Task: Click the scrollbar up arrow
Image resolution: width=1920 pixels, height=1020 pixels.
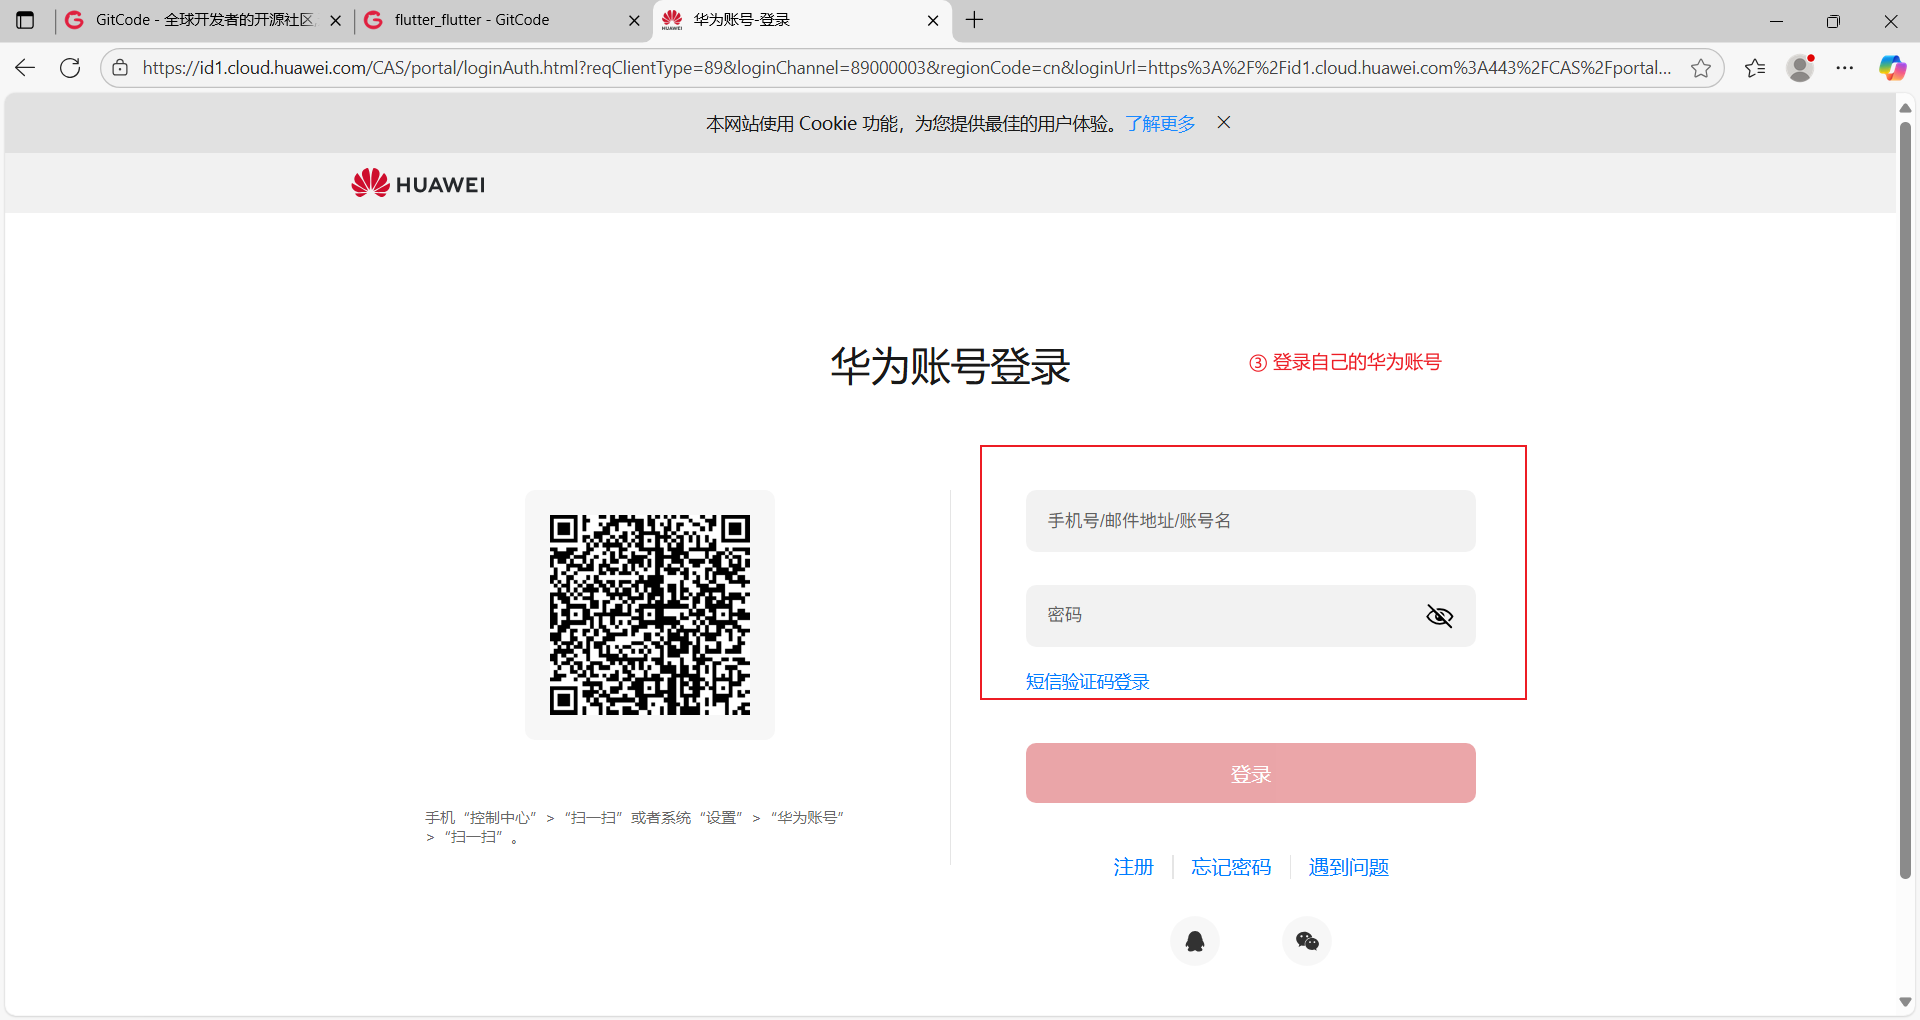Action: (1905, 107)
